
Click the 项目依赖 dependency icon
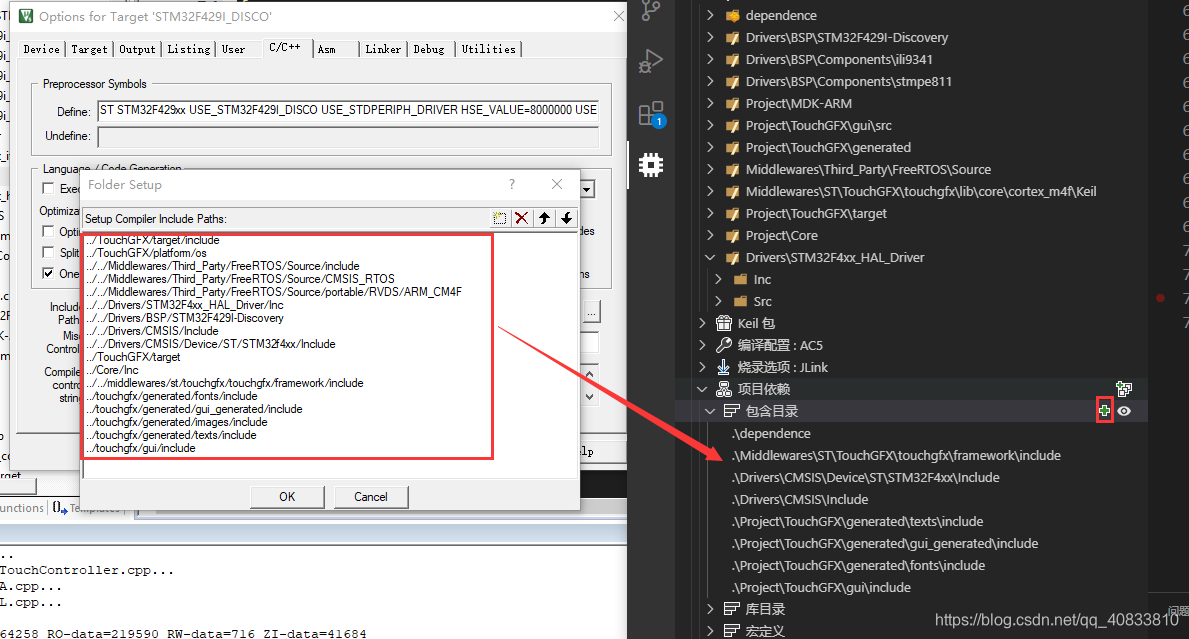[724, 389]
